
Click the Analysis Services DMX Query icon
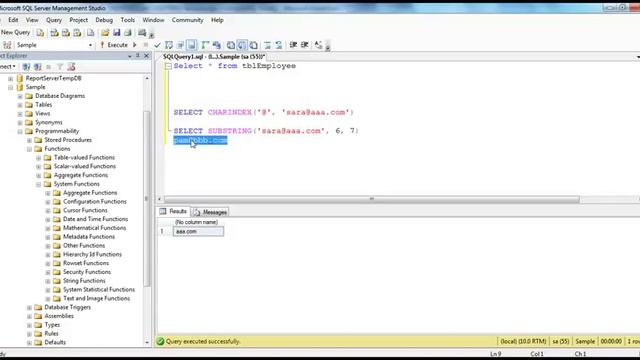66,33
